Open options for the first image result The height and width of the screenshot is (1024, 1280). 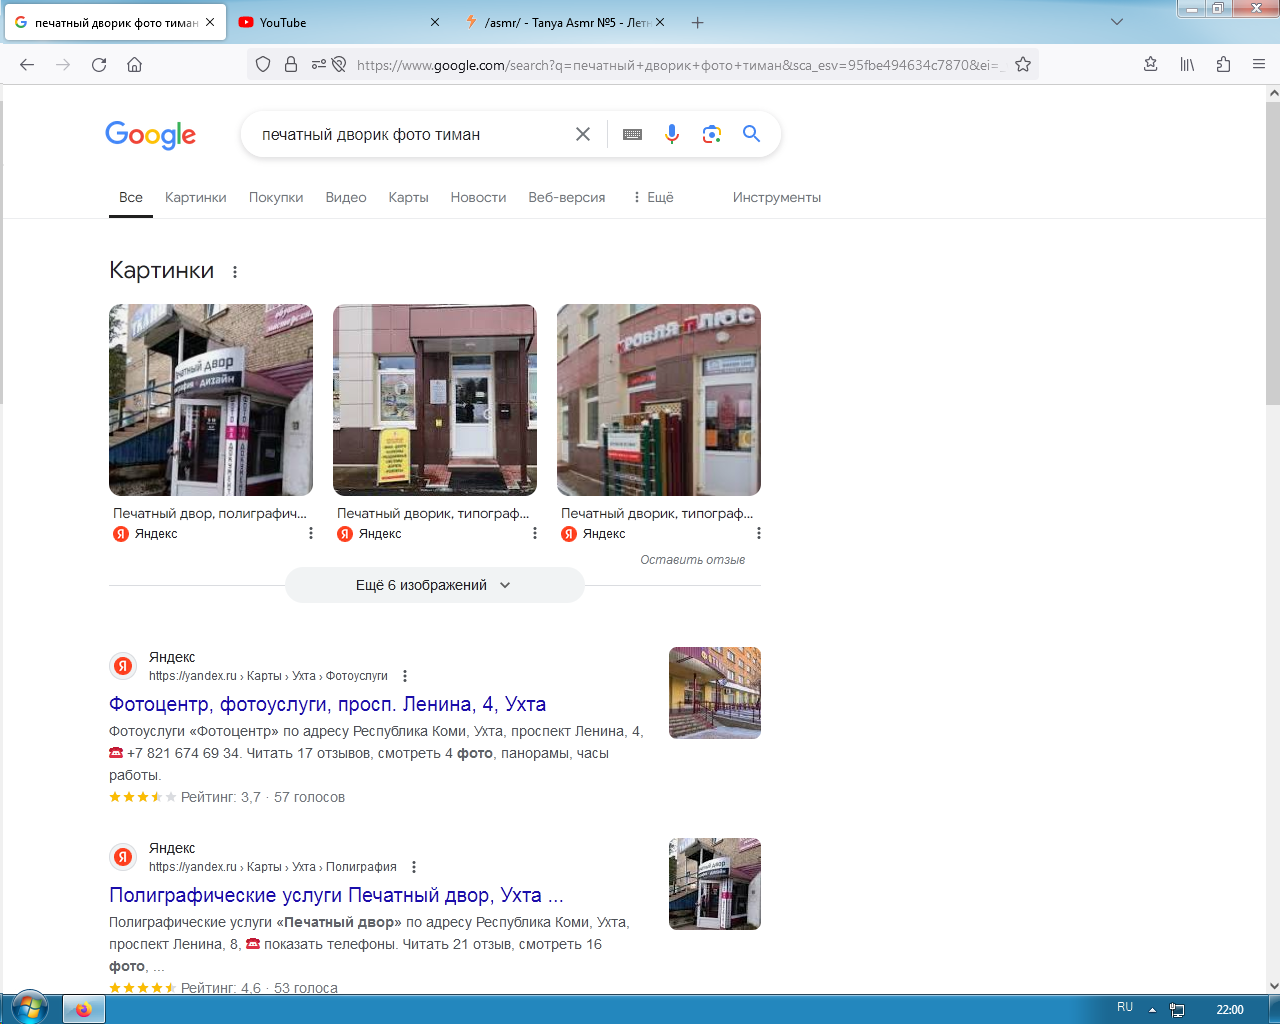tap(311, 534)
